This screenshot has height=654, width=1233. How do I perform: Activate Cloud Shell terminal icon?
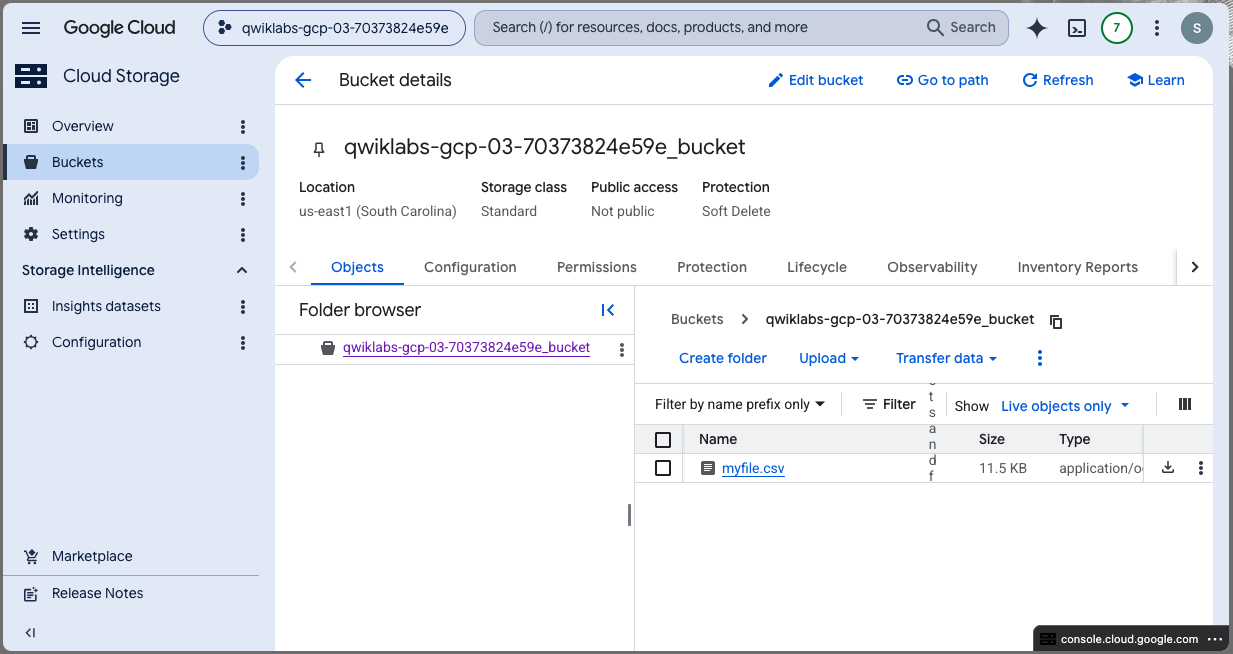(1077, 28)
